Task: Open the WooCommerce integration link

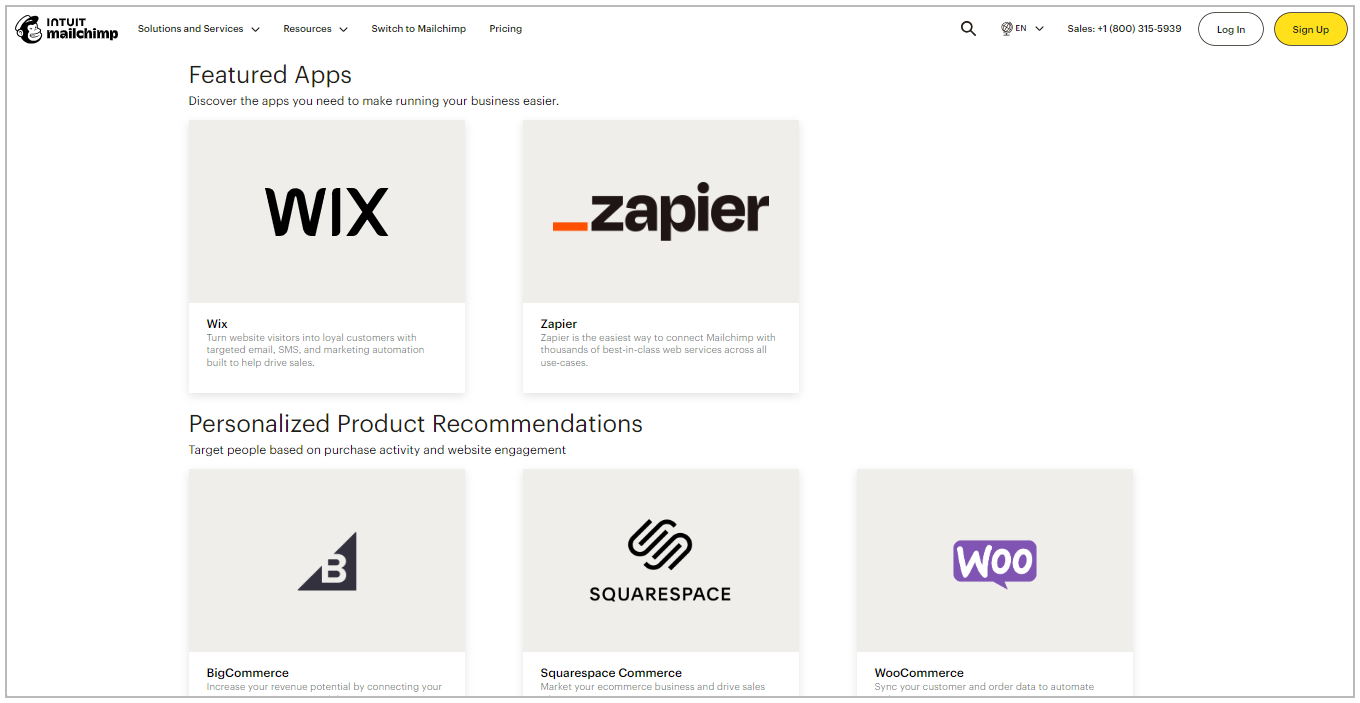Action: pyautogui.click(x=918, y=673)
